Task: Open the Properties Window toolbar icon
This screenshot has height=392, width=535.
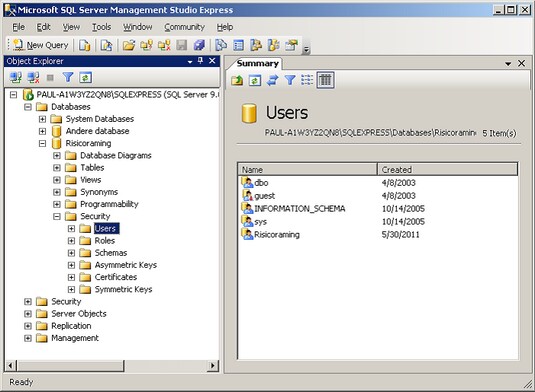Action: [x=291, y=45]
